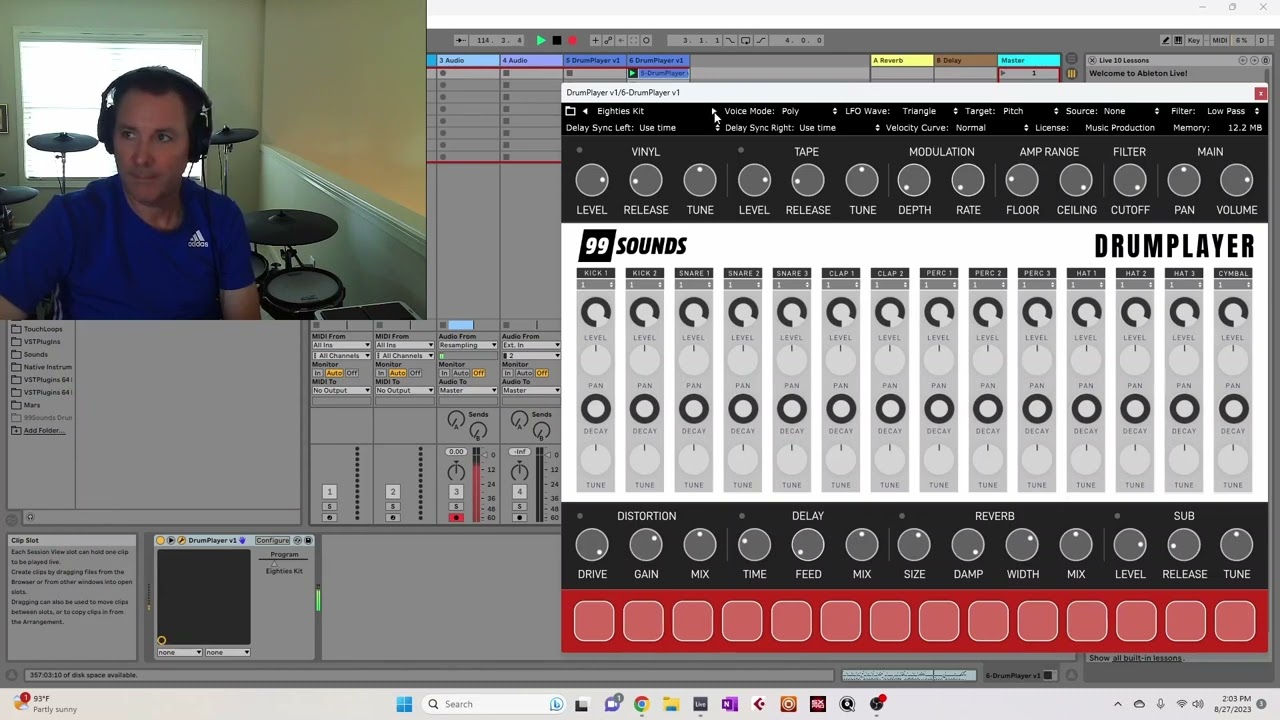1280x720 pixels.
Task: Toggle the Vinyl section power LED
Action: point(579,151)
